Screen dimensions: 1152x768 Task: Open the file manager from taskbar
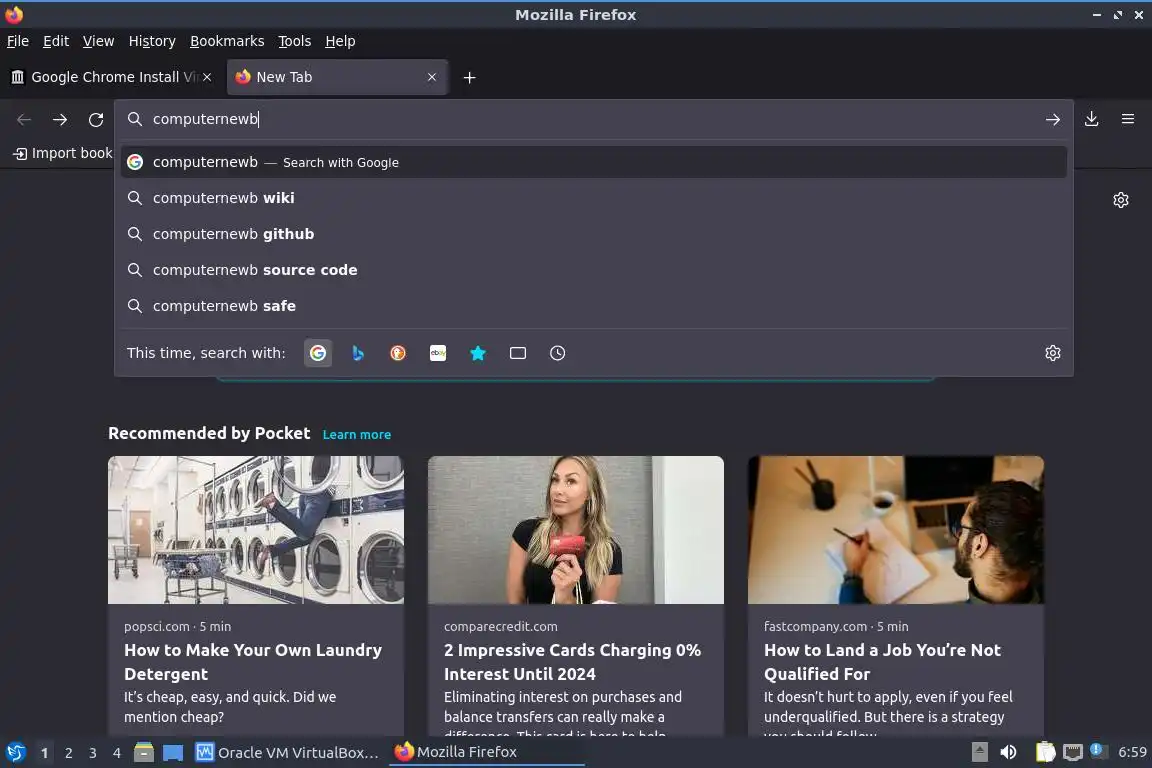pyautogui.click(x=144, y=753)
